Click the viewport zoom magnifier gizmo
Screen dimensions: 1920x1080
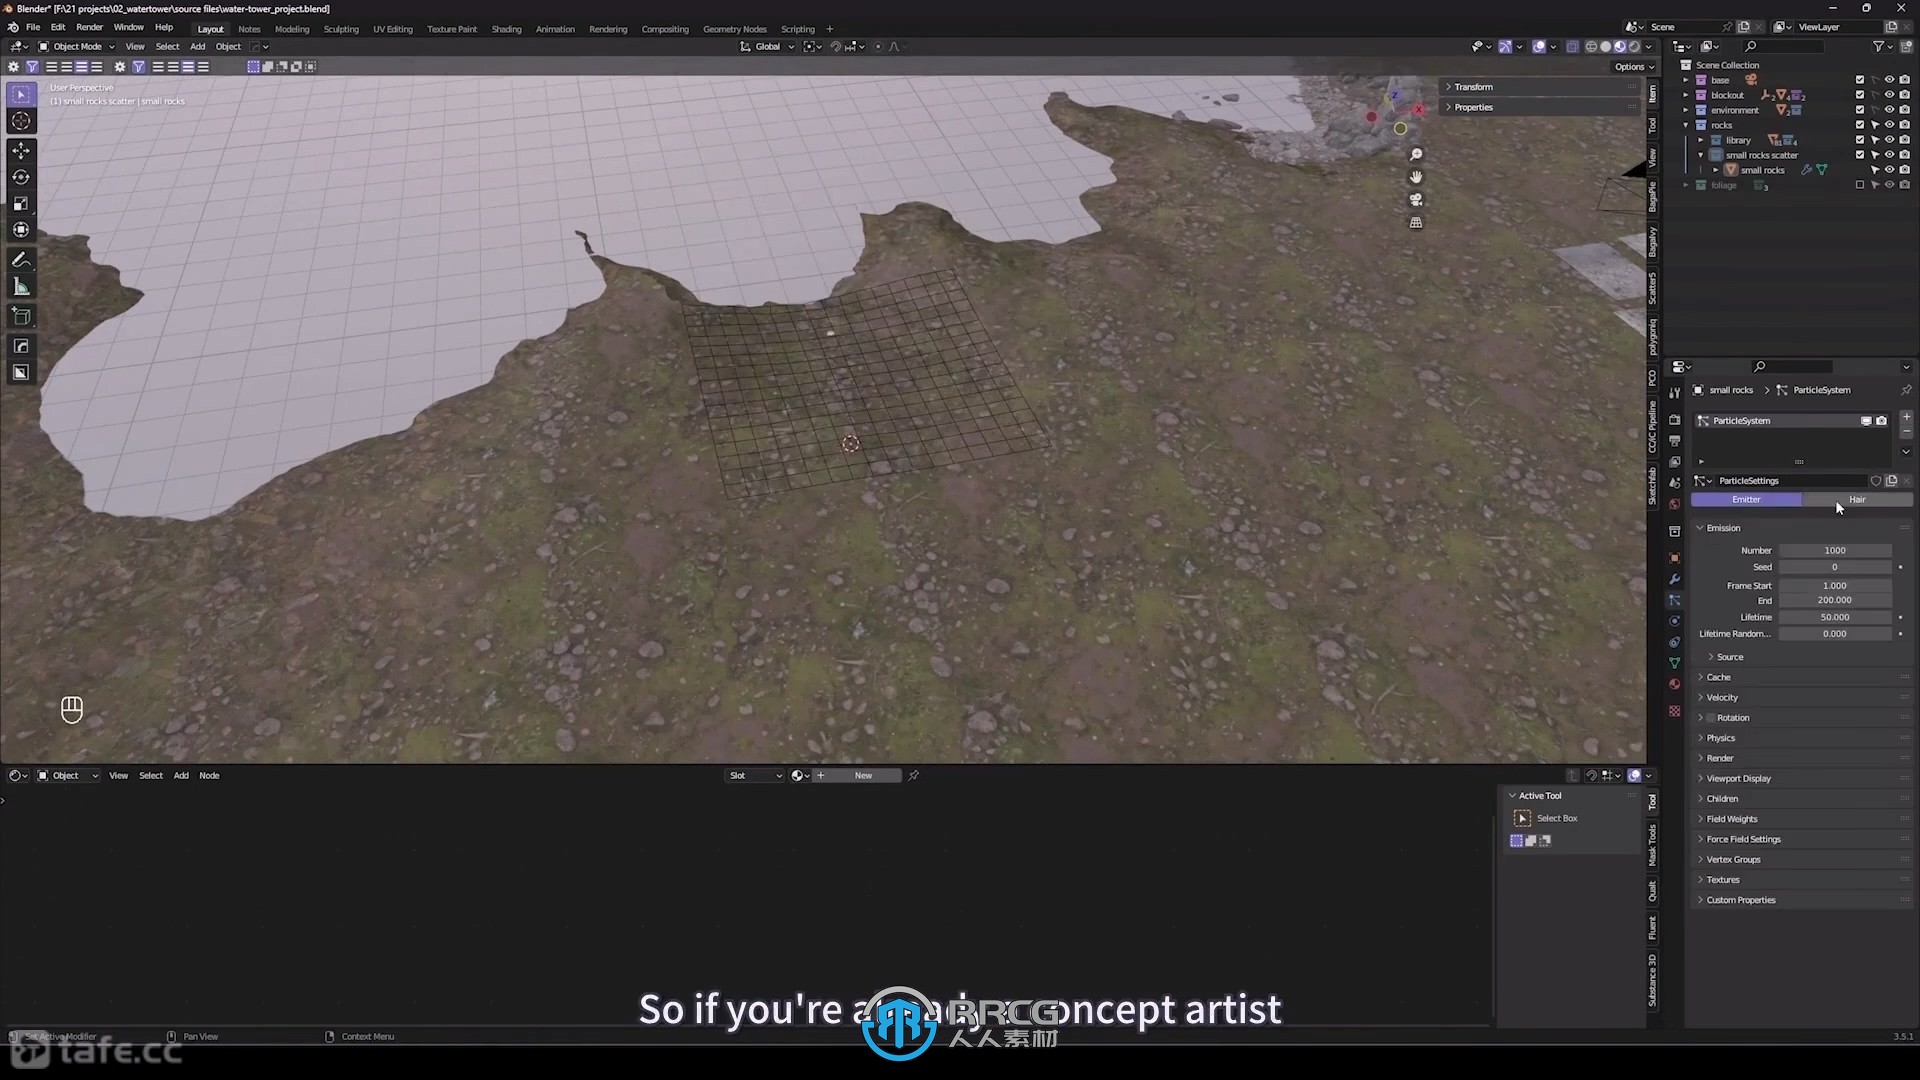click(1416, 155)
